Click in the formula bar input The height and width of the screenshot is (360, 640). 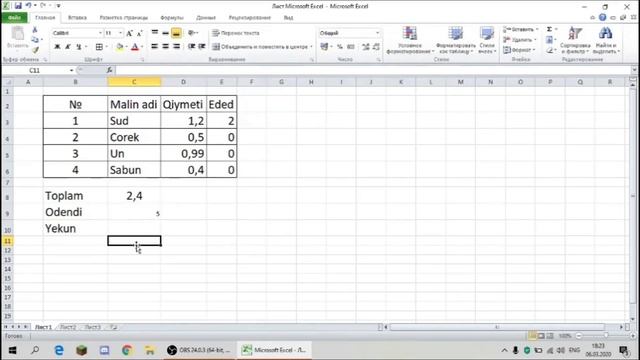(x=373, y=70)
